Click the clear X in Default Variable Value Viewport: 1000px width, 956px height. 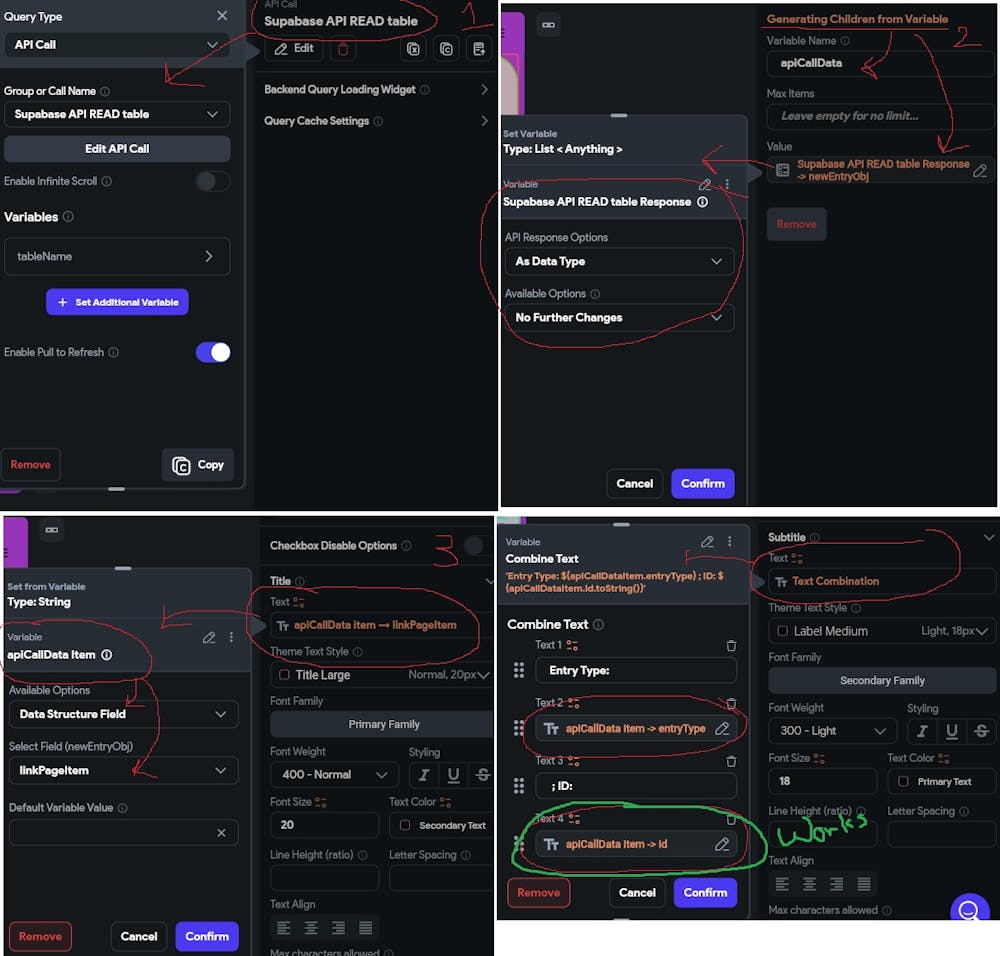pyautogui.click(x=221, y=833)
